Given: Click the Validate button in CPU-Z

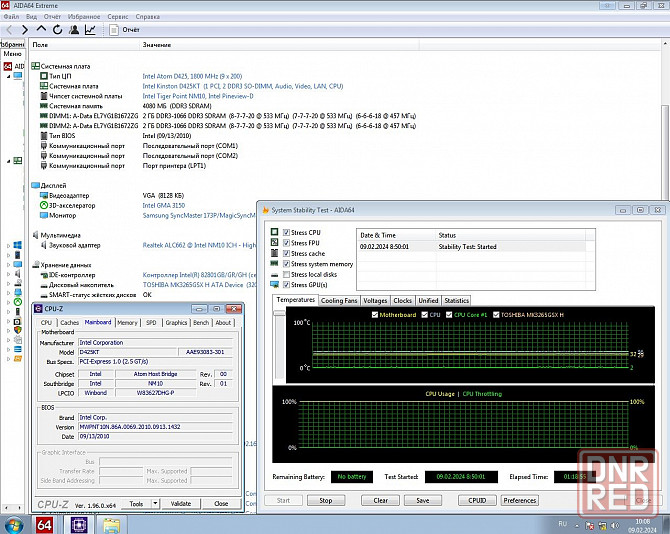Looking at the screenshot, I should (x=181, y=504).
